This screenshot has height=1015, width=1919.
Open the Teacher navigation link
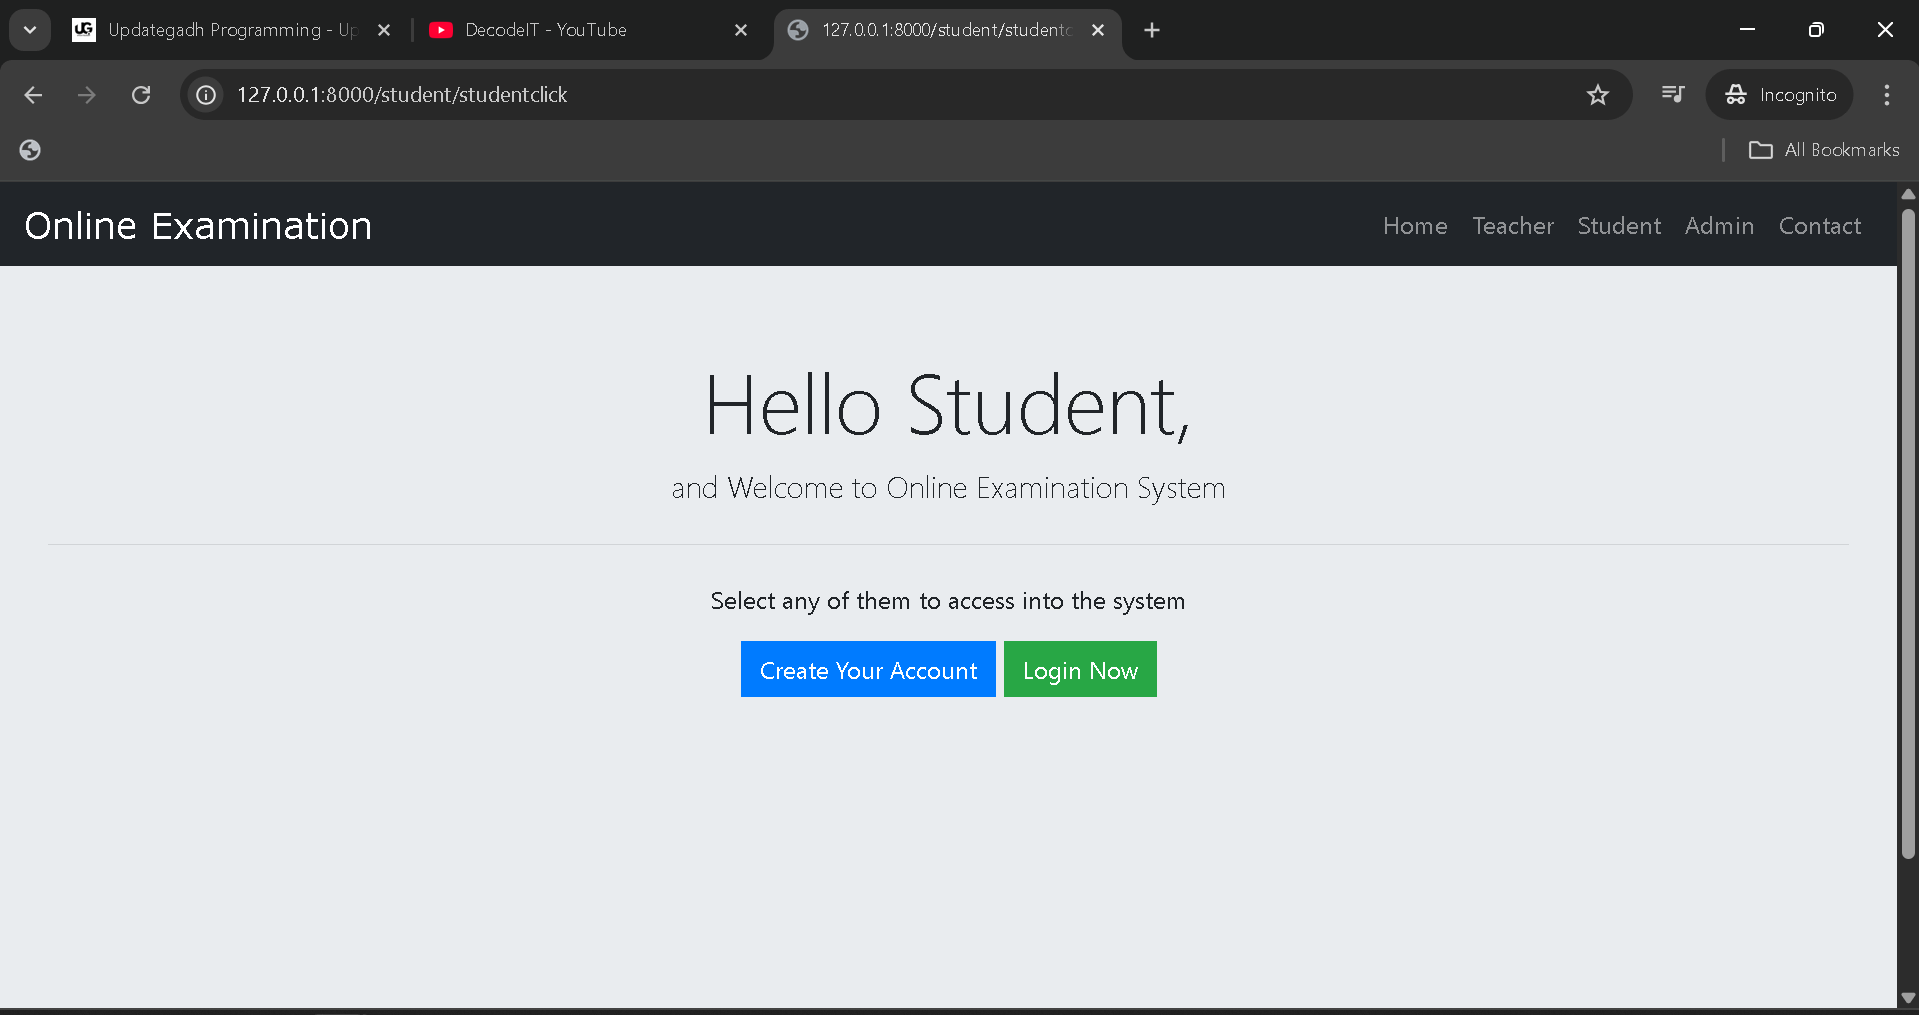1512,225
